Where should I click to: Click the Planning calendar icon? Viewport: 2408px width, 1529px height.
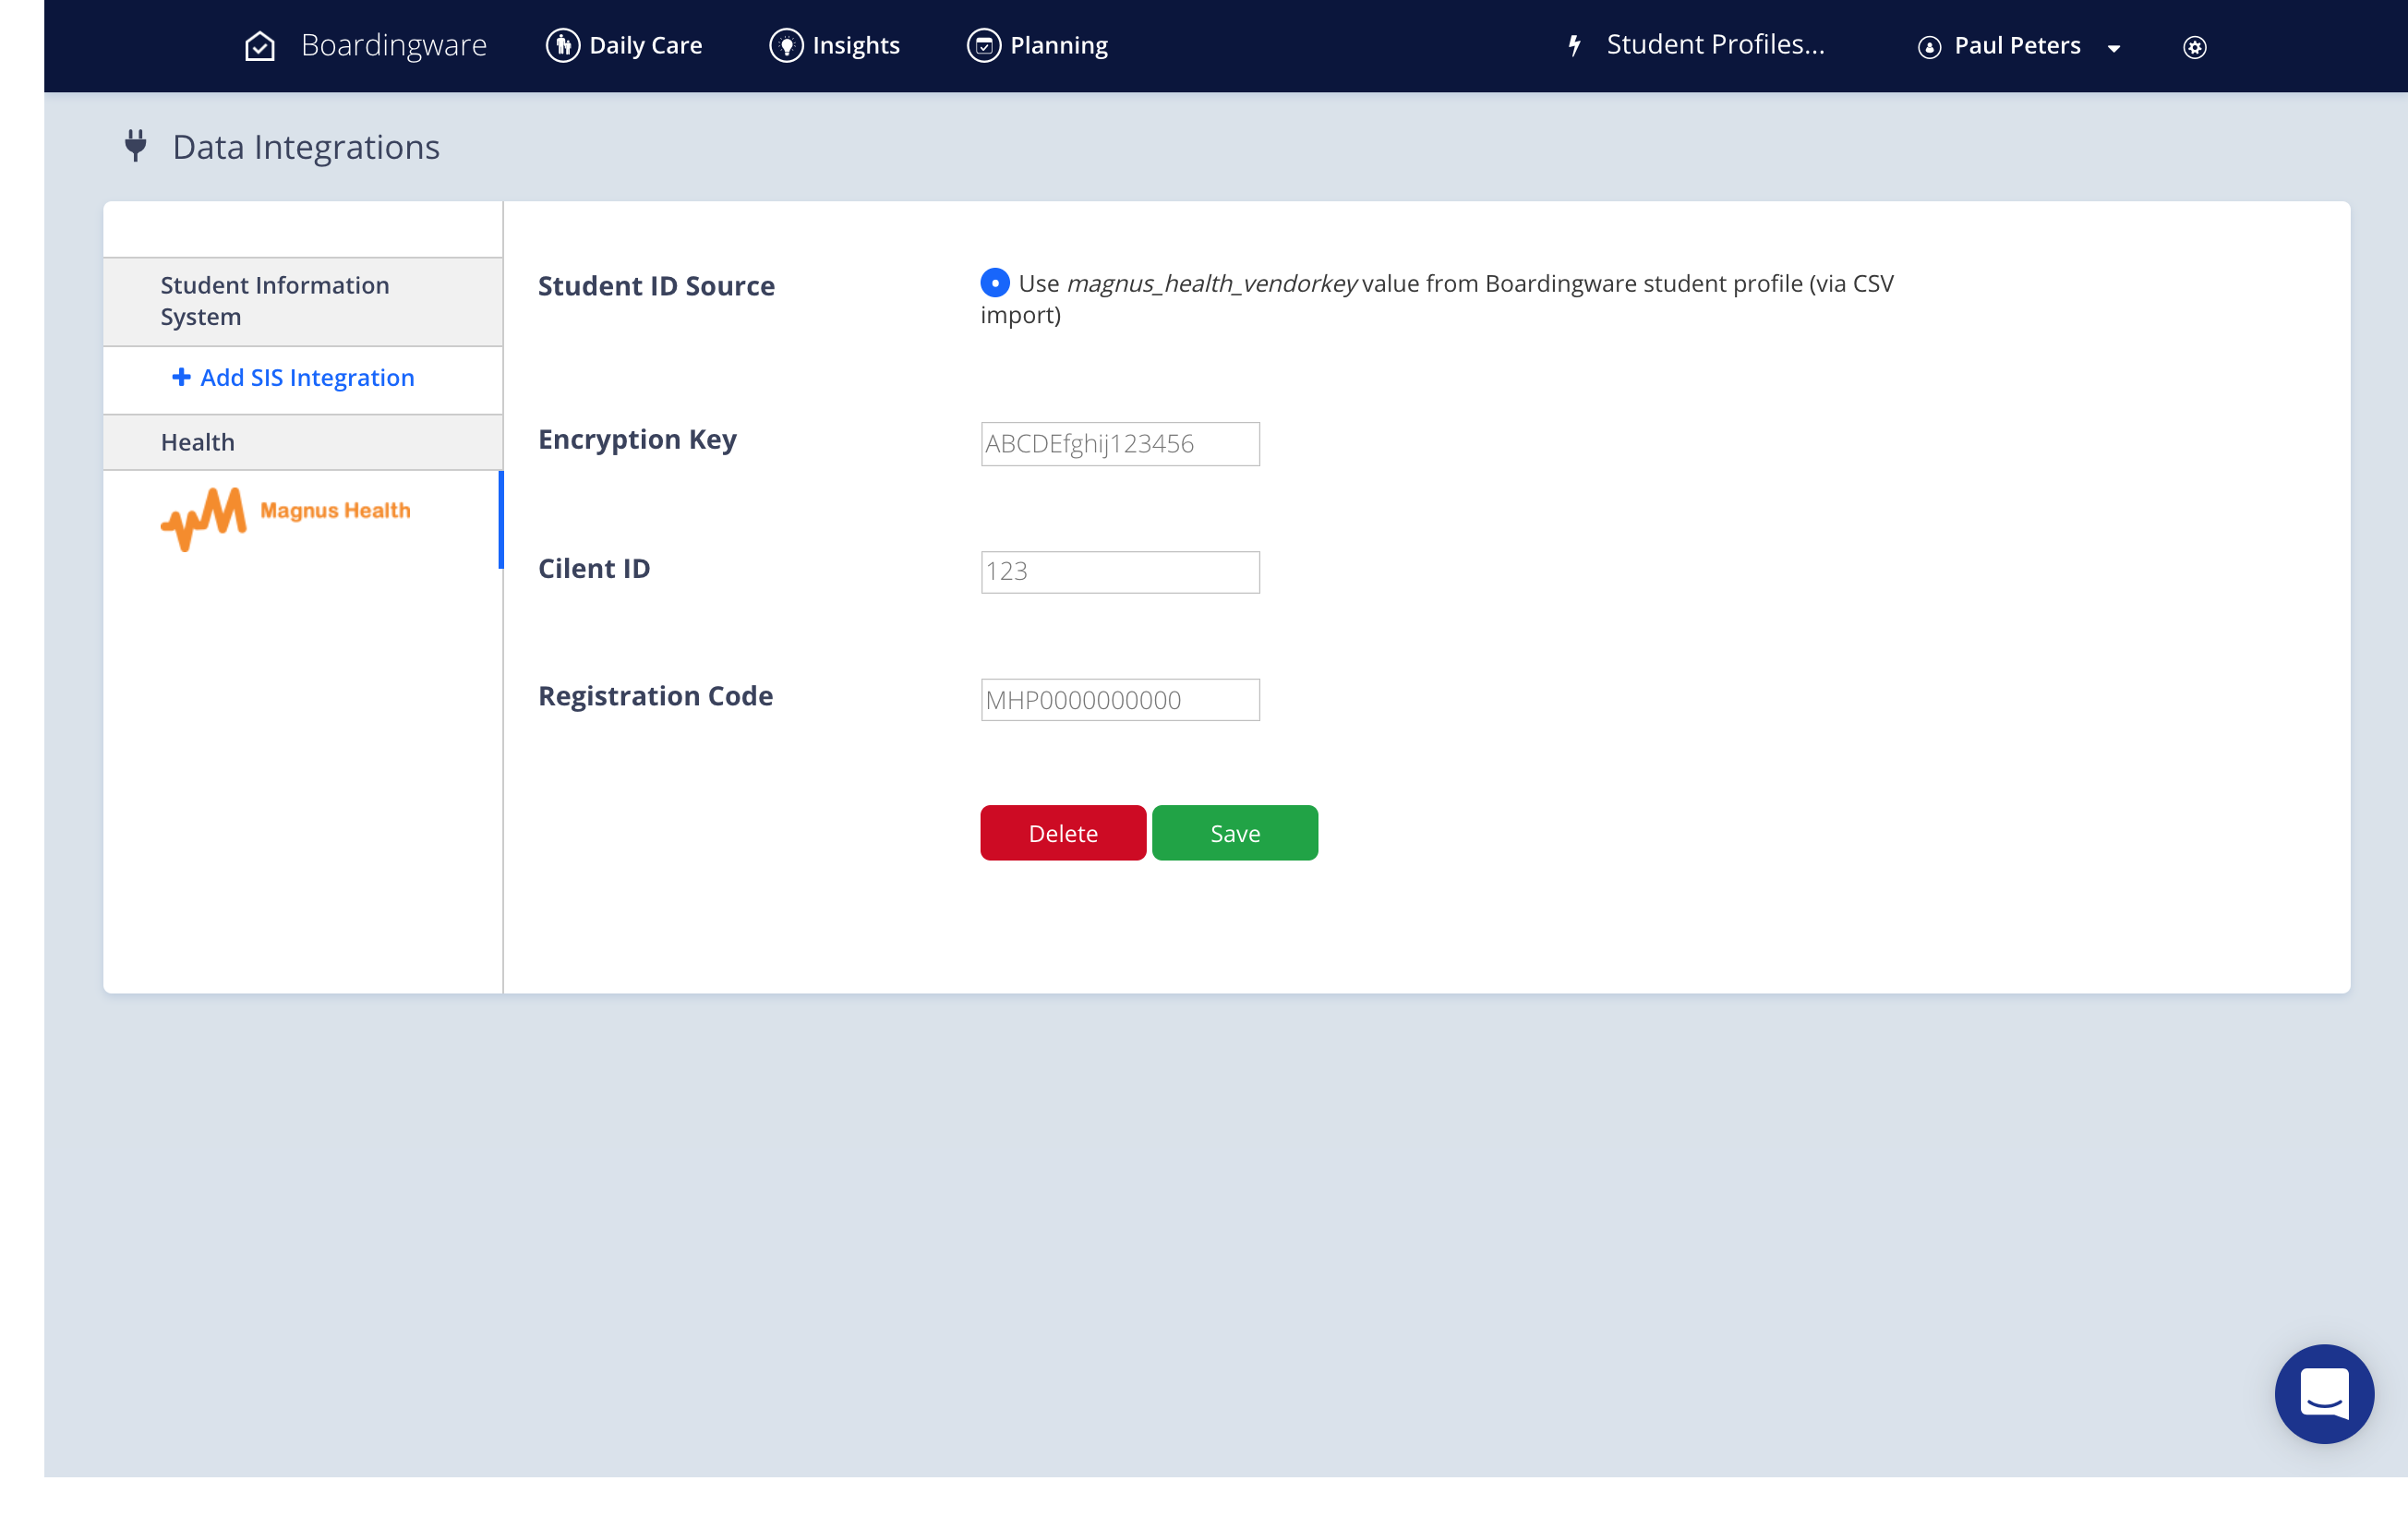984,46
